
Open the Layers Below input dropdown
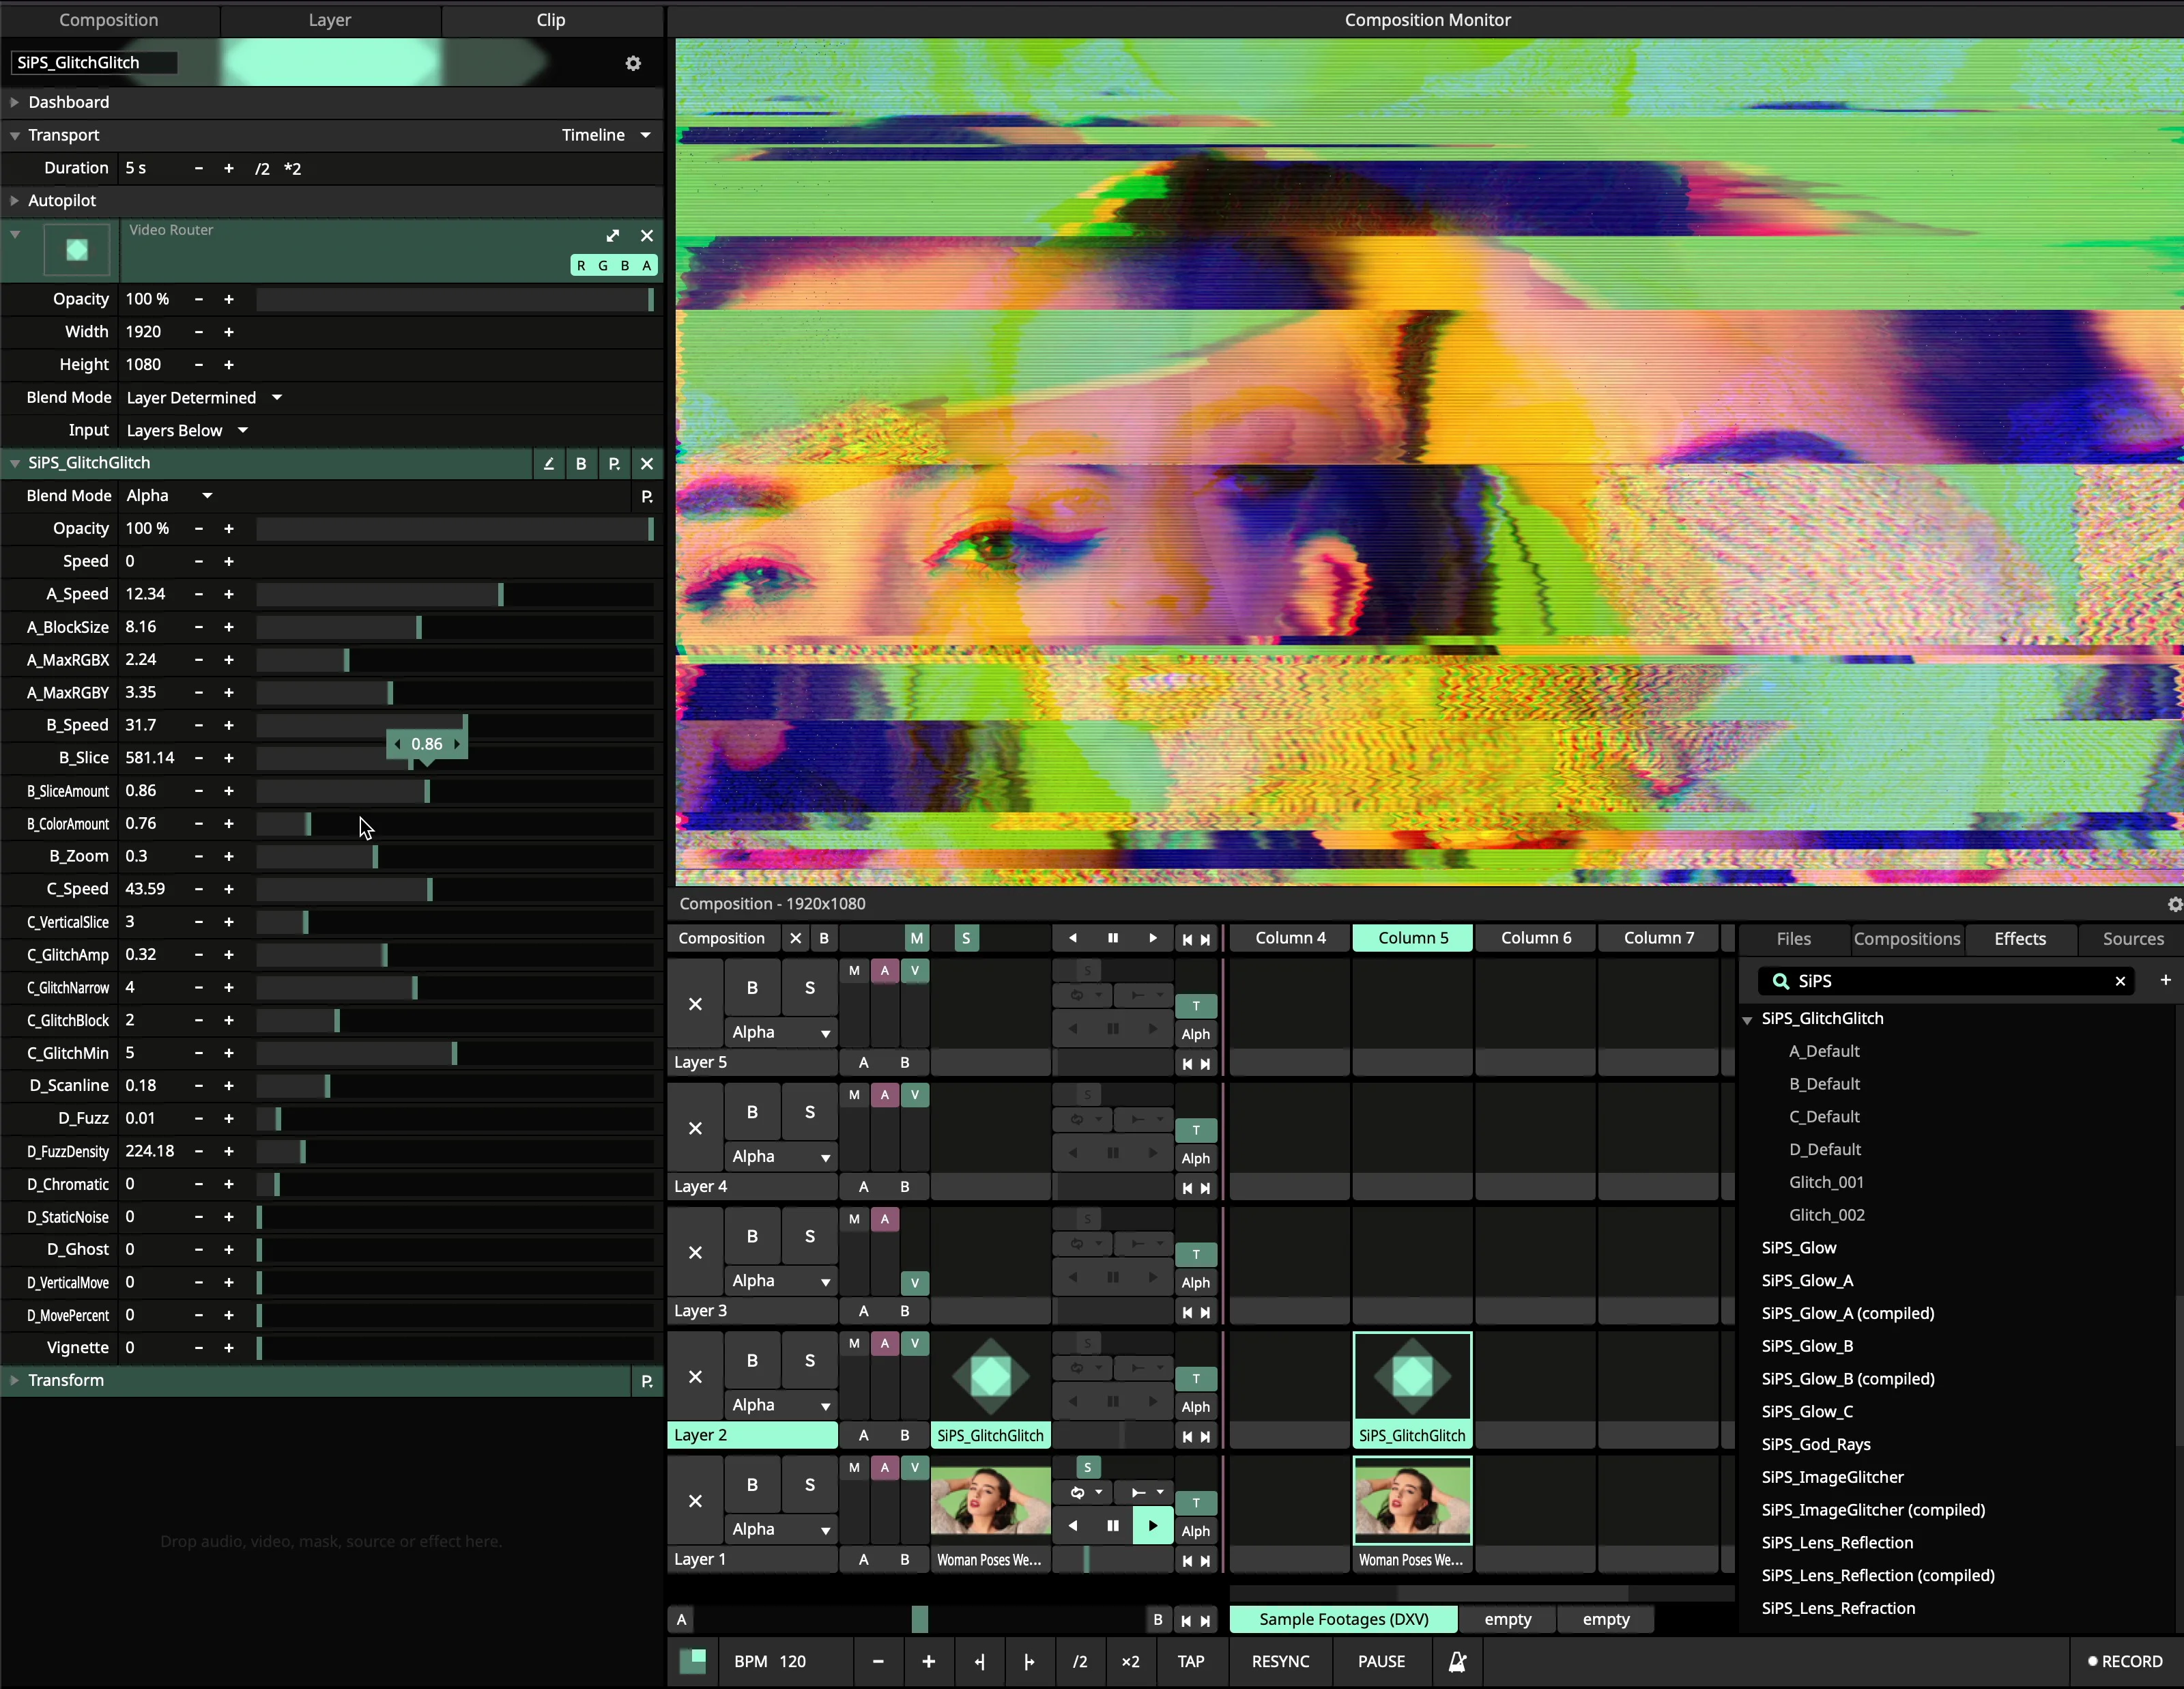point(188,431)
